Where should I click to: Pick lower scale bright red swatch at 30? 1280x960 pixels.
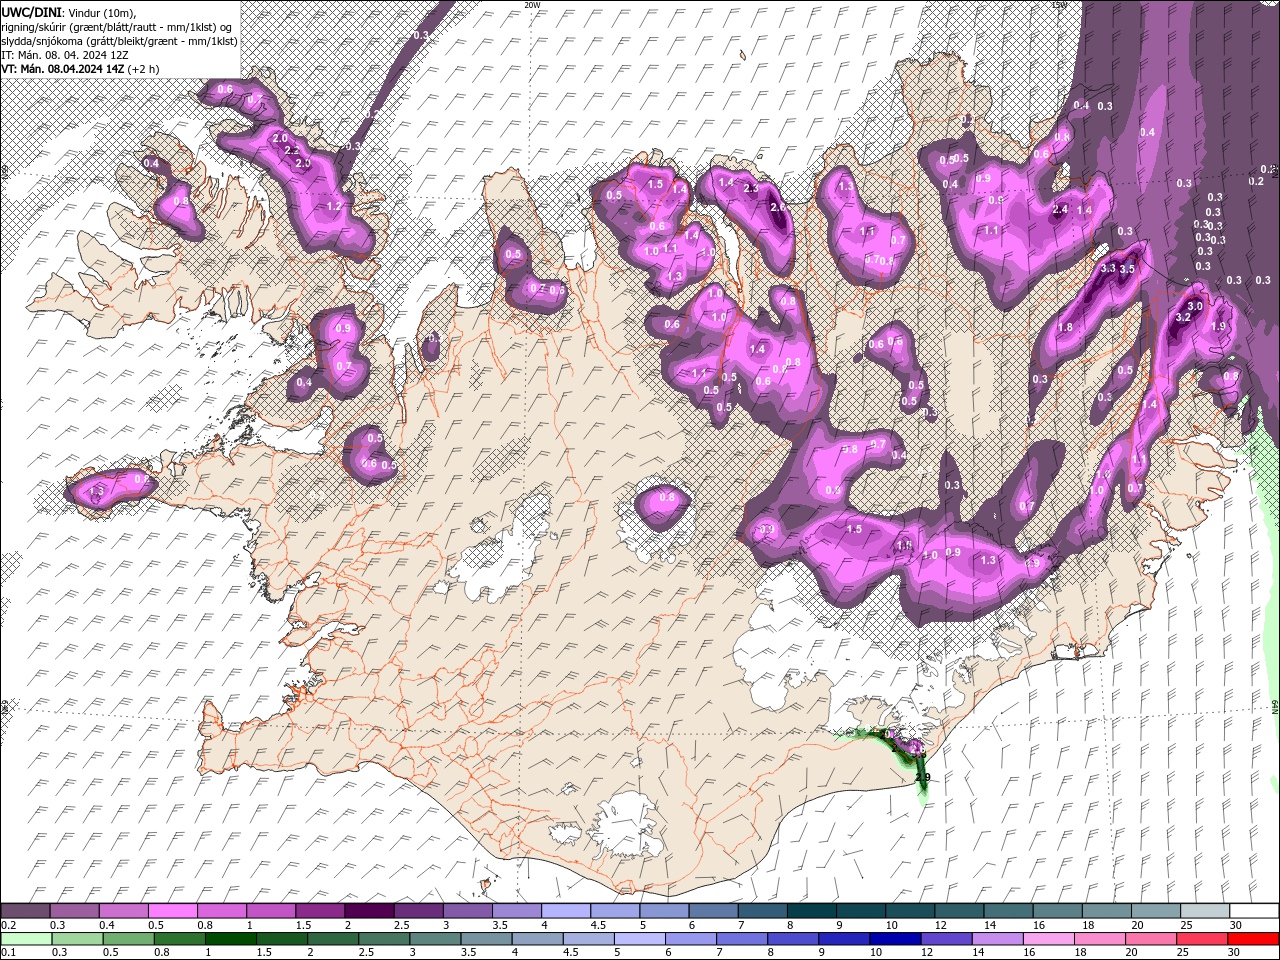[x=1254, y=939]
